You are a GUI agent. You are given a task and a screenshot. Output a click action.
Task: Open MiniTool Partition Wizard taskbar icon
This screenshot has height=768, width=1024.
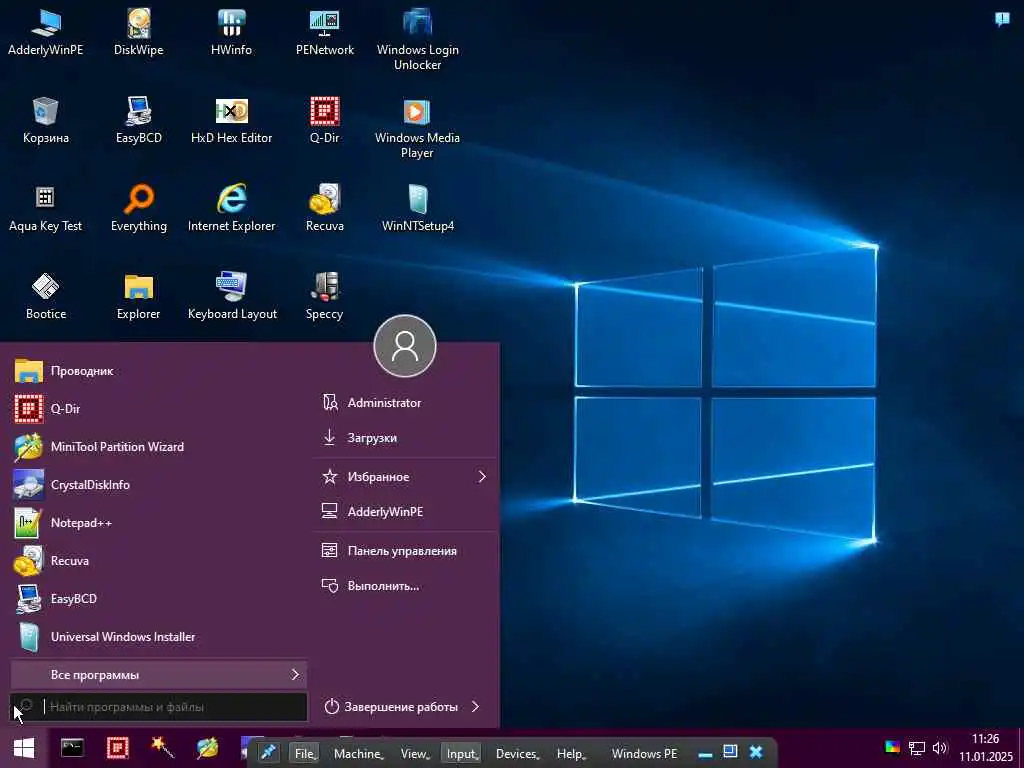tap(208, 748)
